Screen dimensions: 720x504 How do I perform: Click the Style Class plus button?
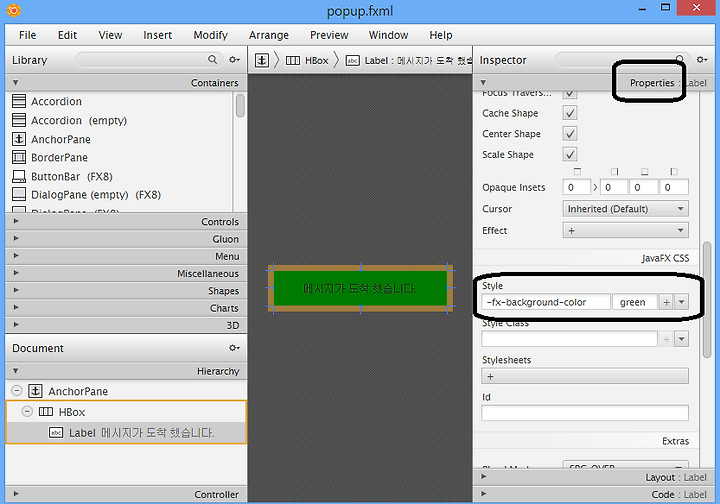coord(666,339)
